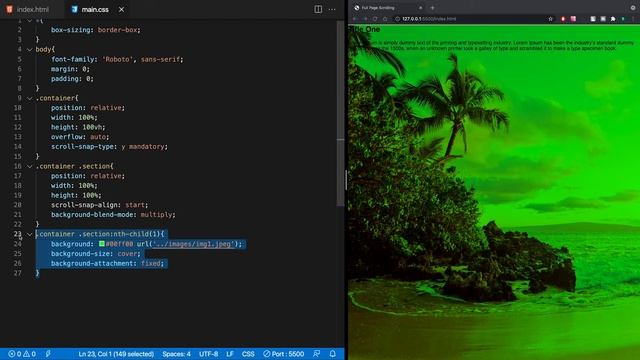Close the Full Page Scrolling browser tab
The image size is (640, 360).
pyautogui.click(x=420, y=8)
